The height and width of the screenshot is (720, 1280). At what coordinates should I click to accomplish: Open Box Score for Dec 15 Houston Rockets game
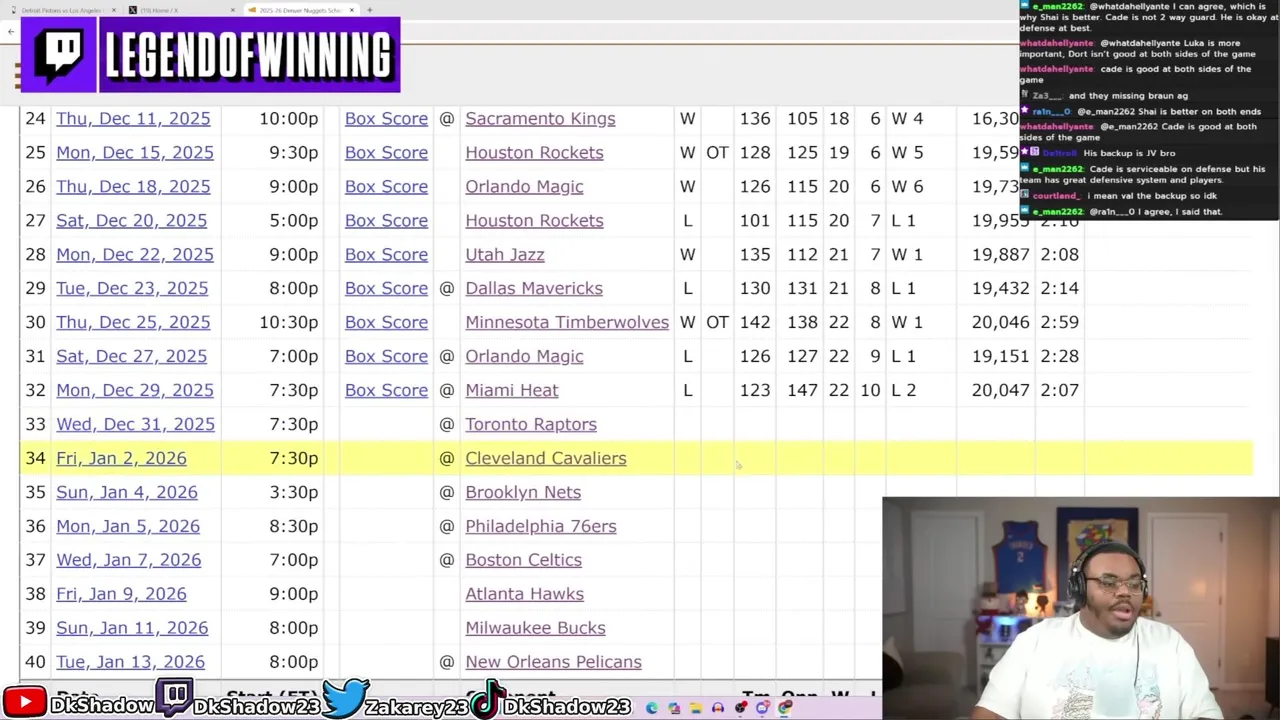click(386, 153)
